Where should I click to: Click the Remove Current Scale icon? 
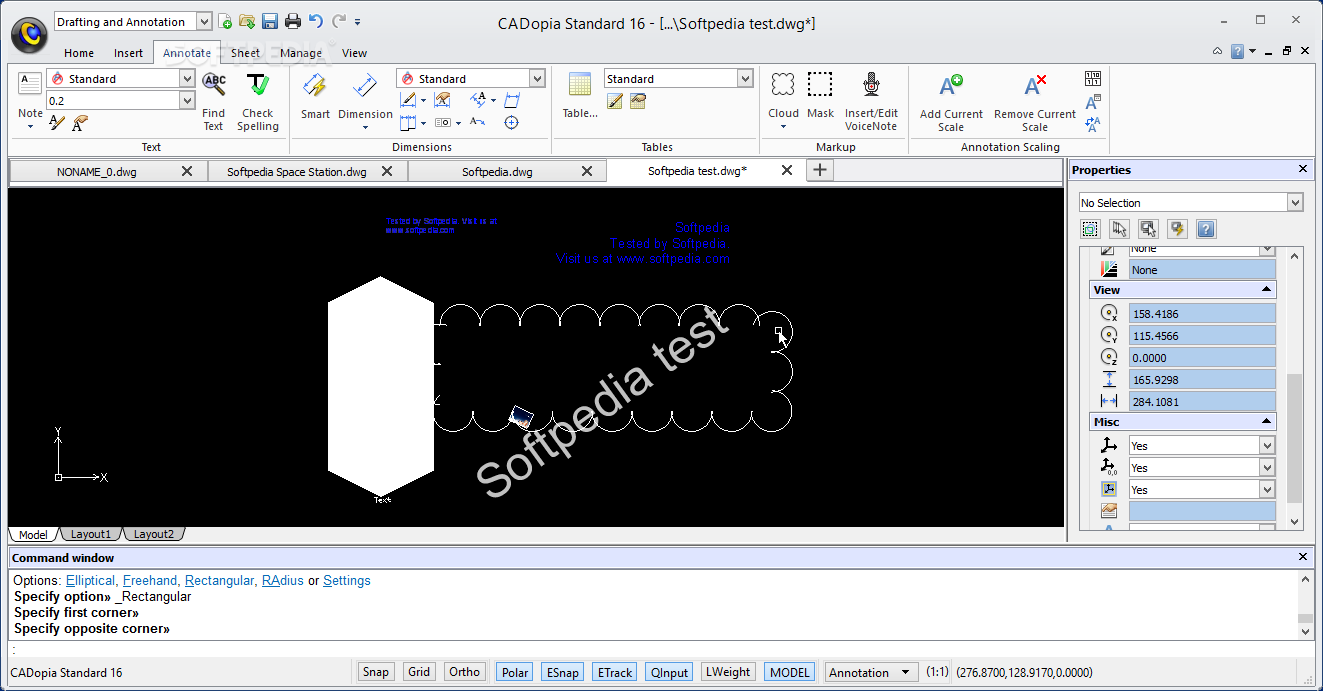[1034, 86]
